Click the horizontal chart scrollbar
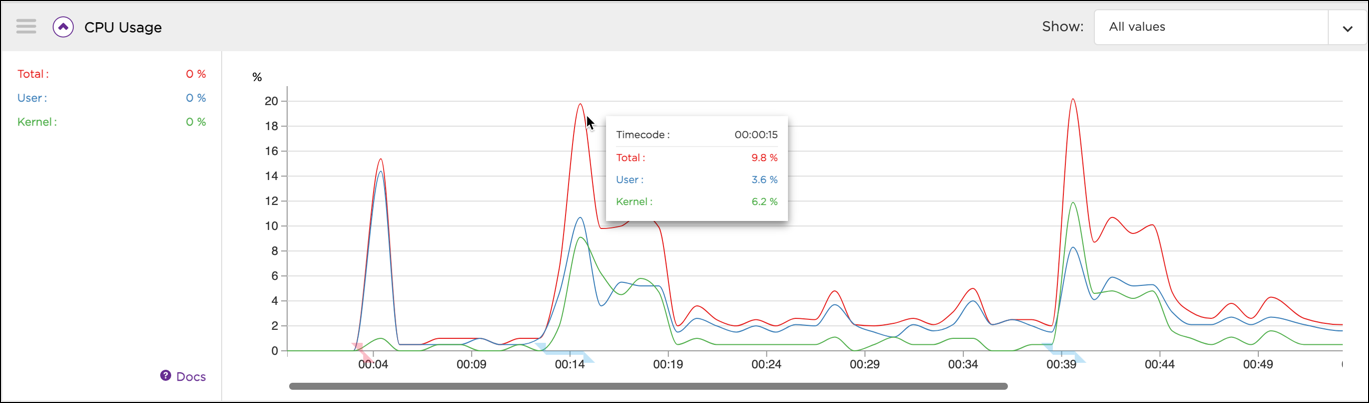Viewport: 1369px width, 403px height. (648, 386)
